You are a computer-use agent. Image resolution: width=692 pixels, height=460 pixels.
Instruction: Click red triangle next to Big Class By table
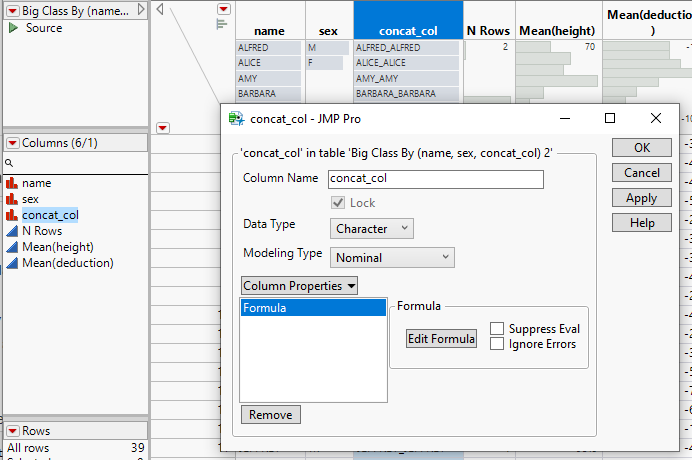(x=13, y=11)
